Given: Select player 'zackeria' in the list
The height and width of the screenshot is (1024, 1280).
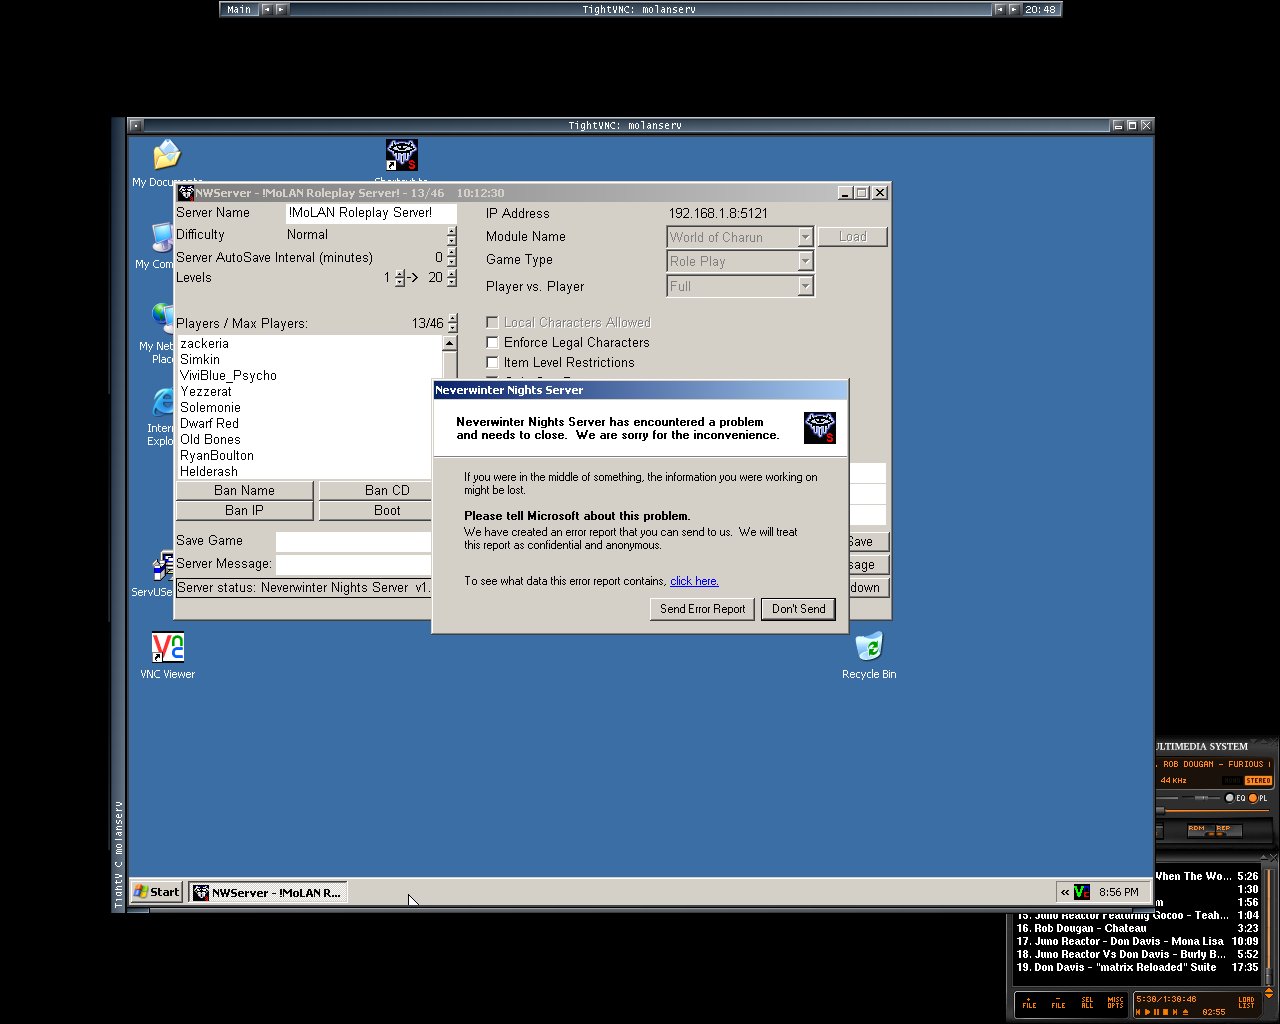Looking at the screenshot, I should (x=309, y=343).
